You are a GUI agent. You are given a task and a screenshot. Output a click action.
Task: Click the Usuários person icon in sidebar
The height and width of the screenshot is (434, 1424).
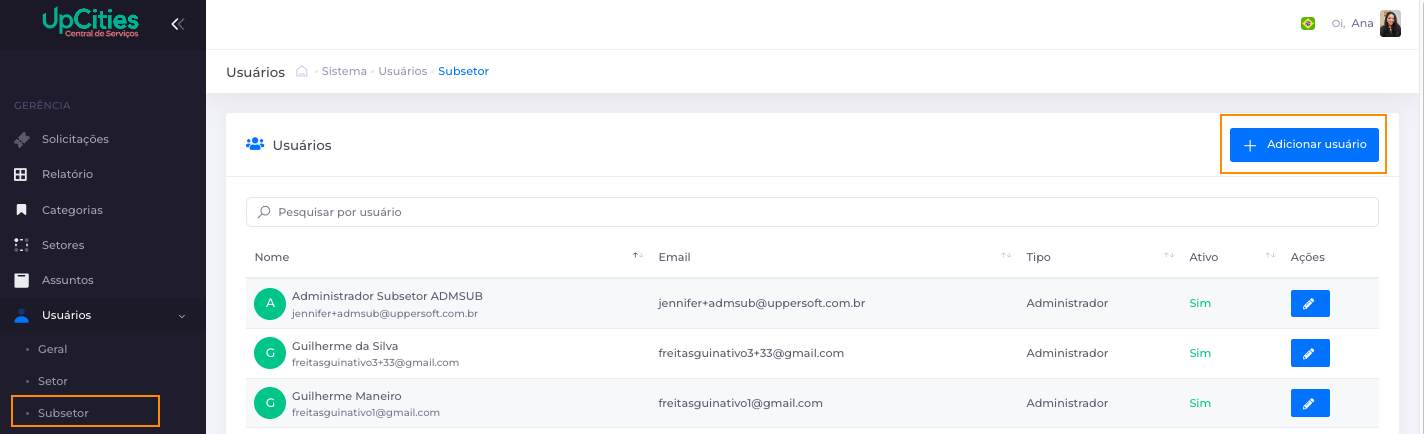click(21, 315)
